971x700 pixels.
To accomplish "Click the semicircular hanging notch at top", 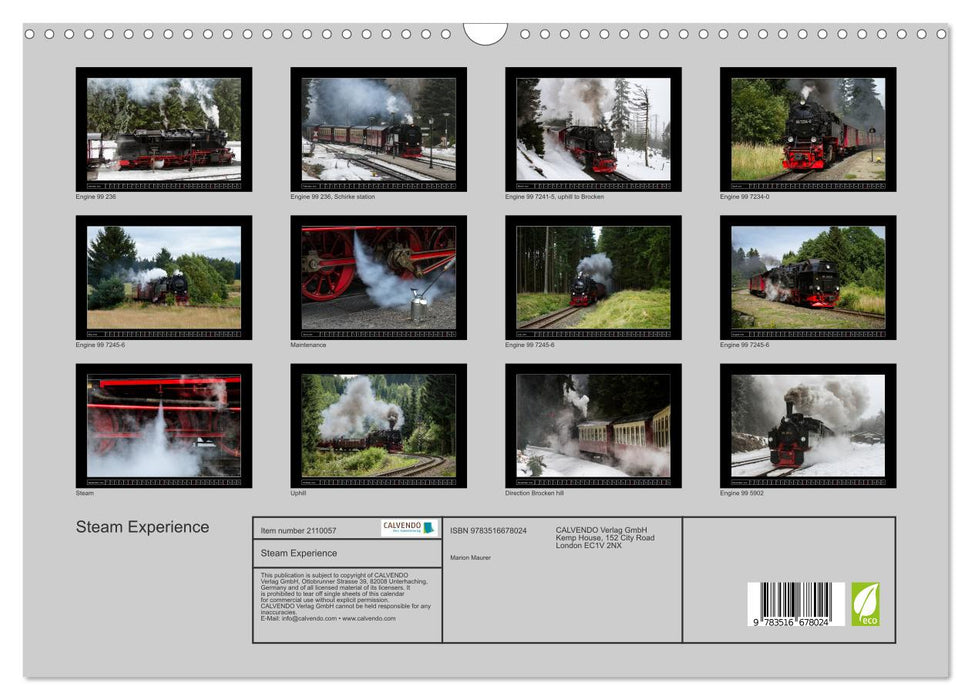I will (485, 34).
